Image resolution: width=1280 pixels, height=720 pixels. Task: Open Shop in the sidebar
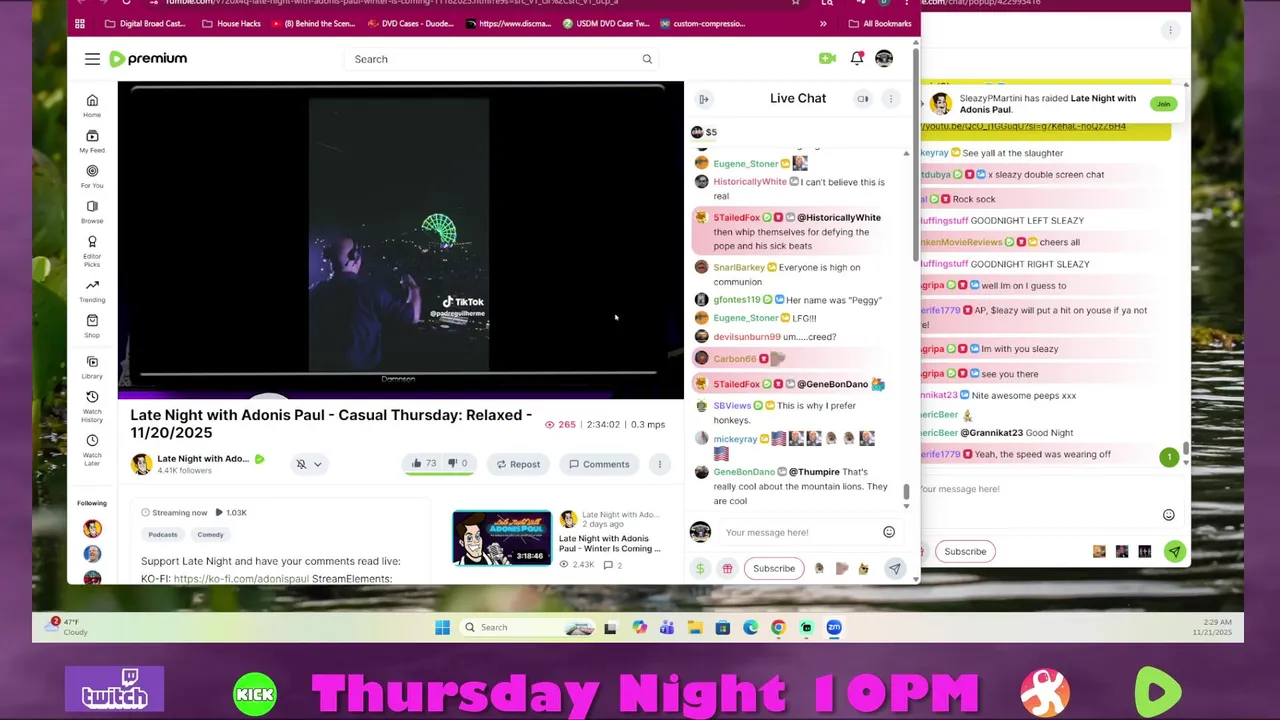pyautogui.click(x=92, y=326)
